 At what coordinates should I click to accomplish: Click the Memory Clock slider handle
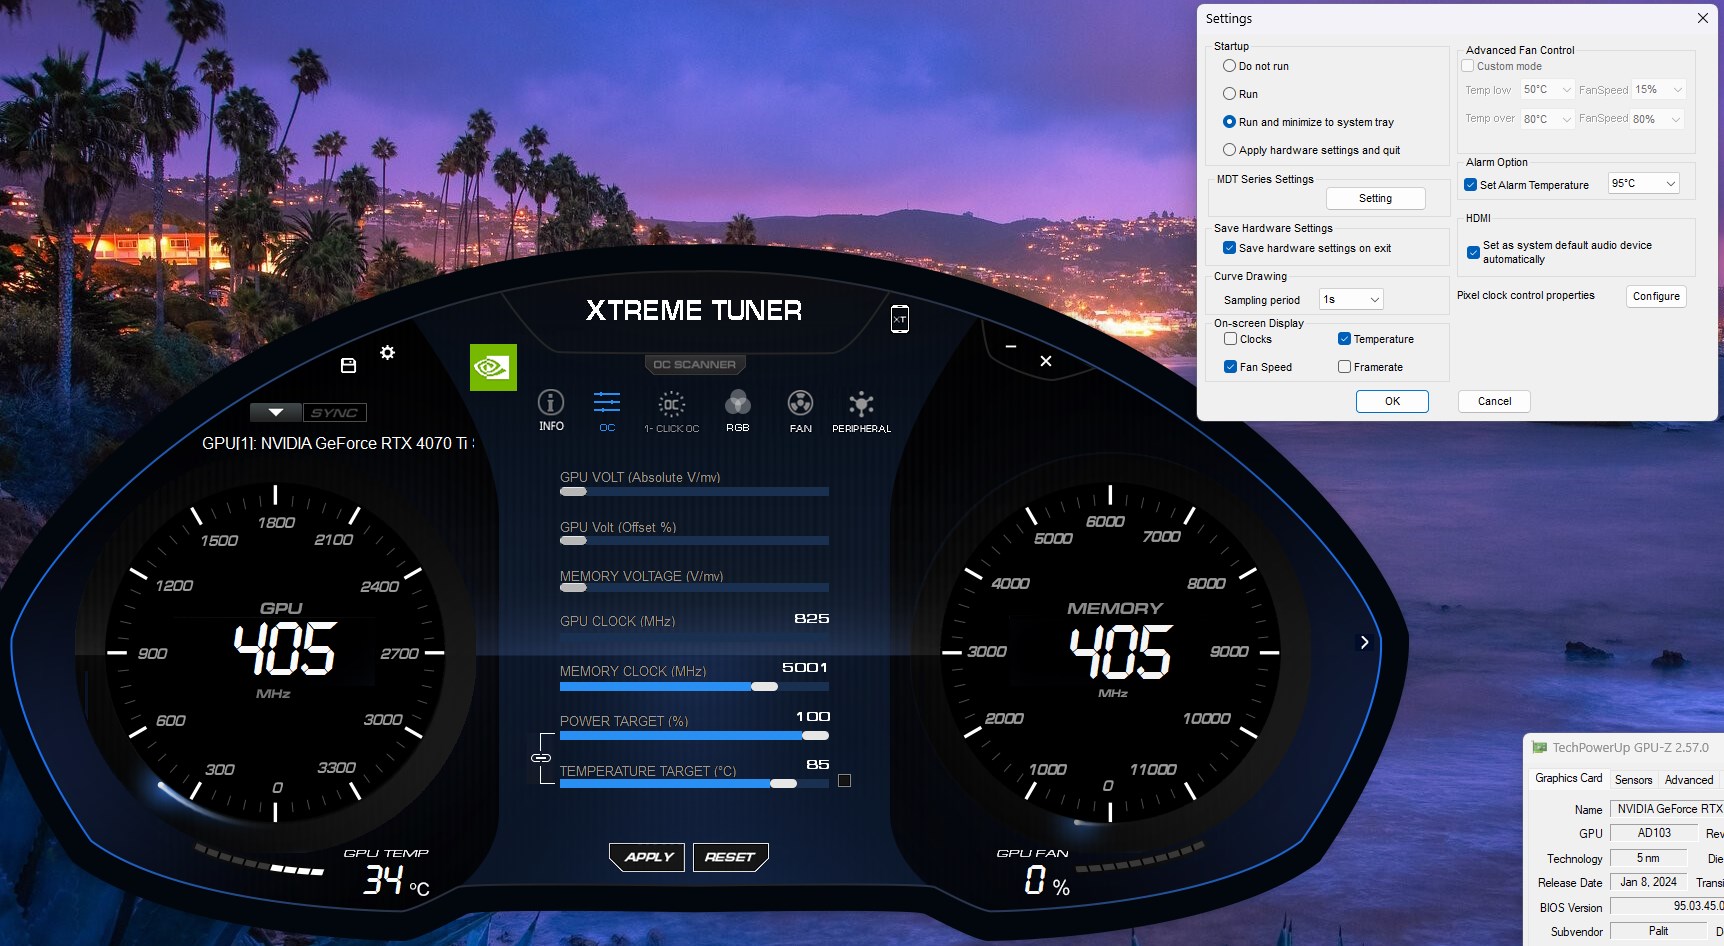click(x=764, y=686)
